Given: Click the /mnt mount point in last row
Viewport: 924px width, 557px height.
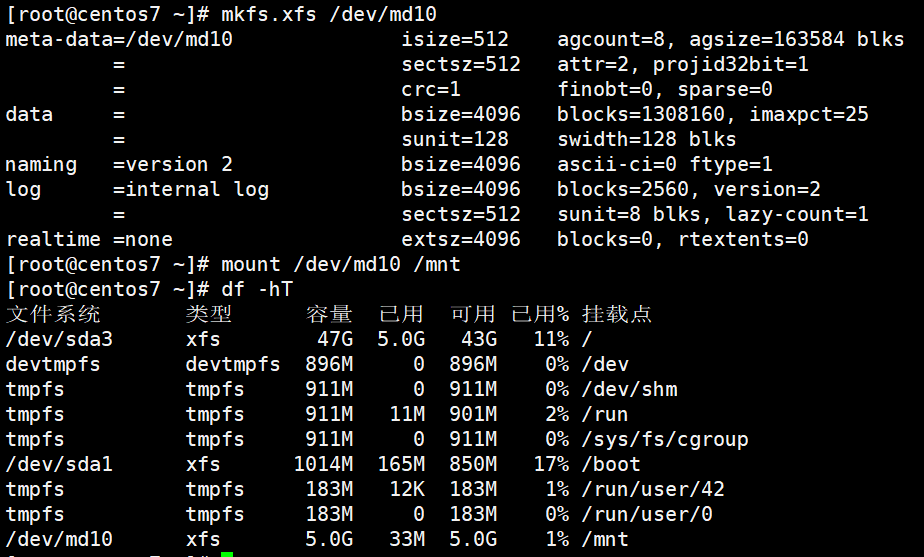Looking at the screenshot, I should click(605, 539).
